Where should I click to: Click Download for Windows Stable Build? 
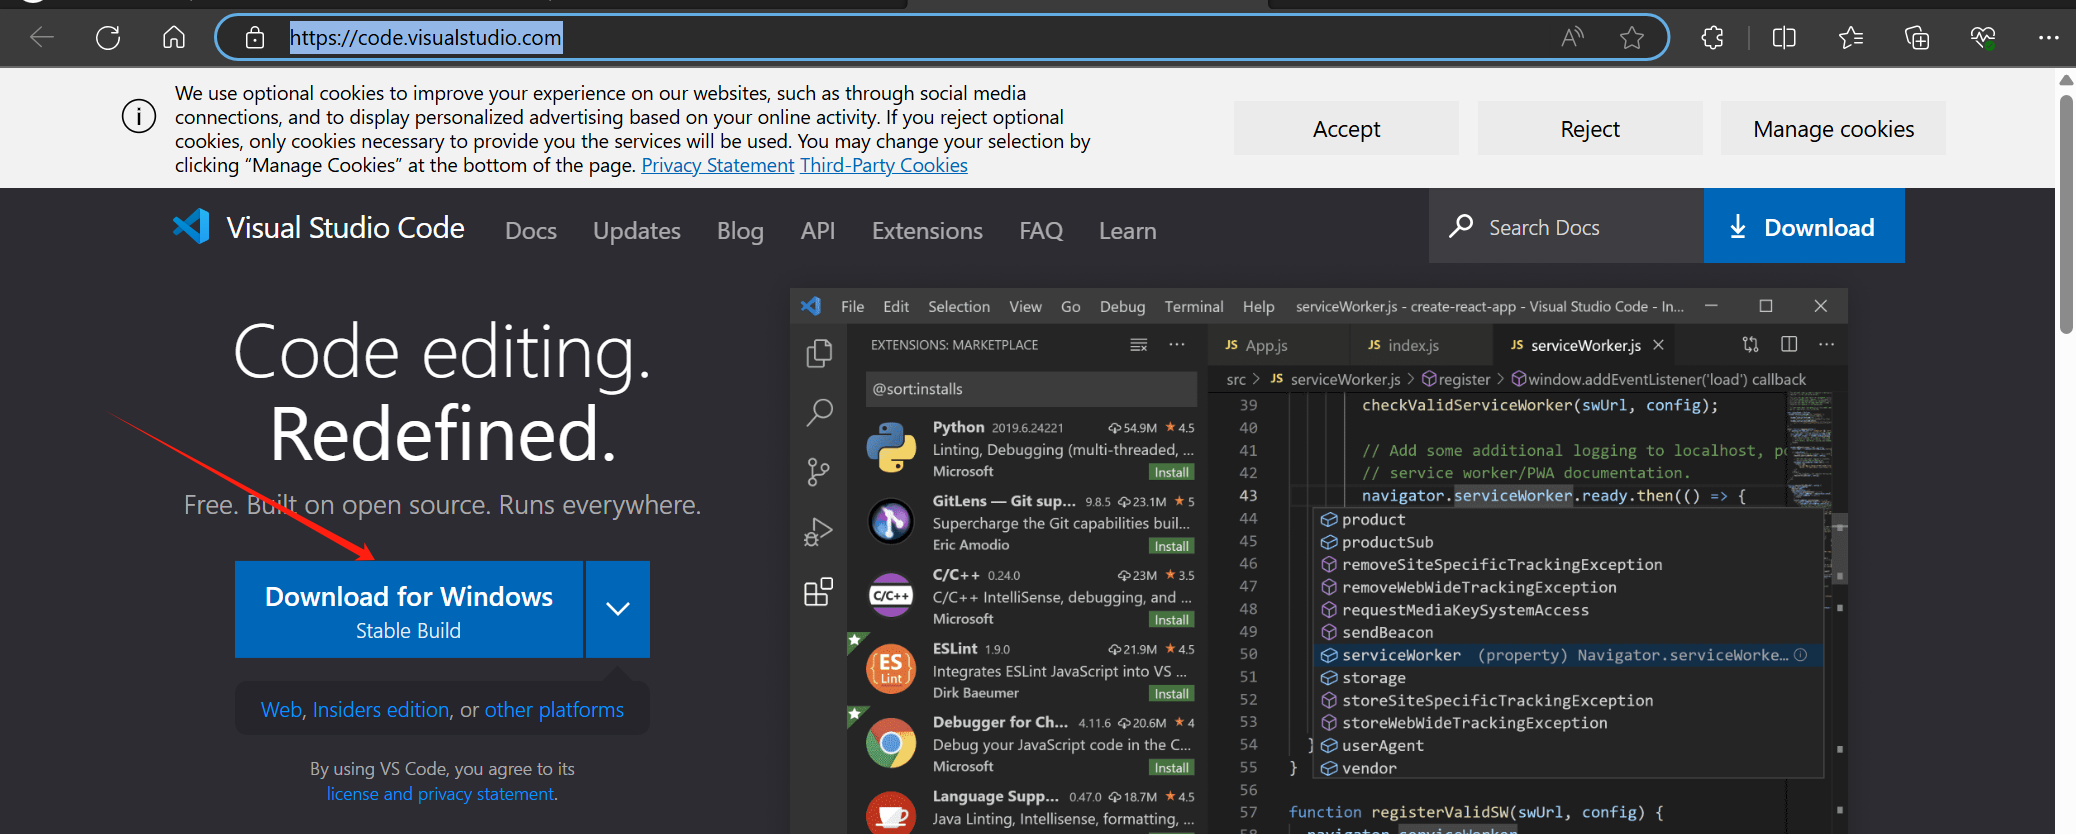point(409,609)
